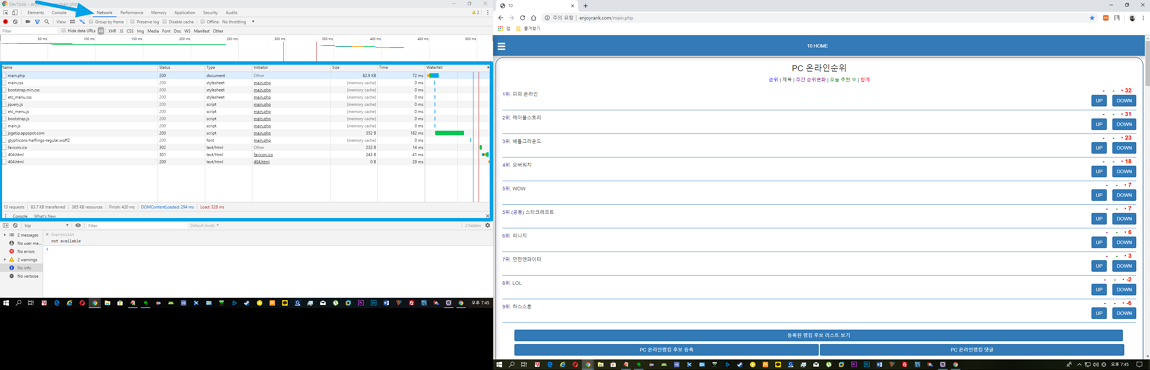Clear console with the prohibition icon
The height and width of the screenshot is (370, 1150).
15,225
